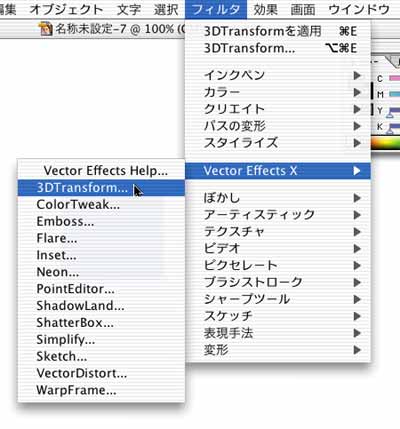The height and width of the screenshot is (429, 400).
Task: Choose the Inset... filter
Action: [101, 255]
